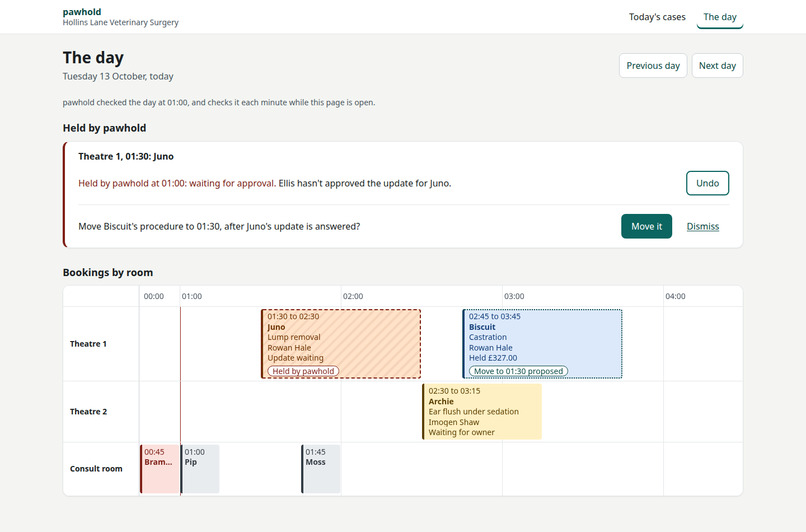
Task: Click 'Waiting for owner' in Archie's booking
Action: tap(462, 432)
